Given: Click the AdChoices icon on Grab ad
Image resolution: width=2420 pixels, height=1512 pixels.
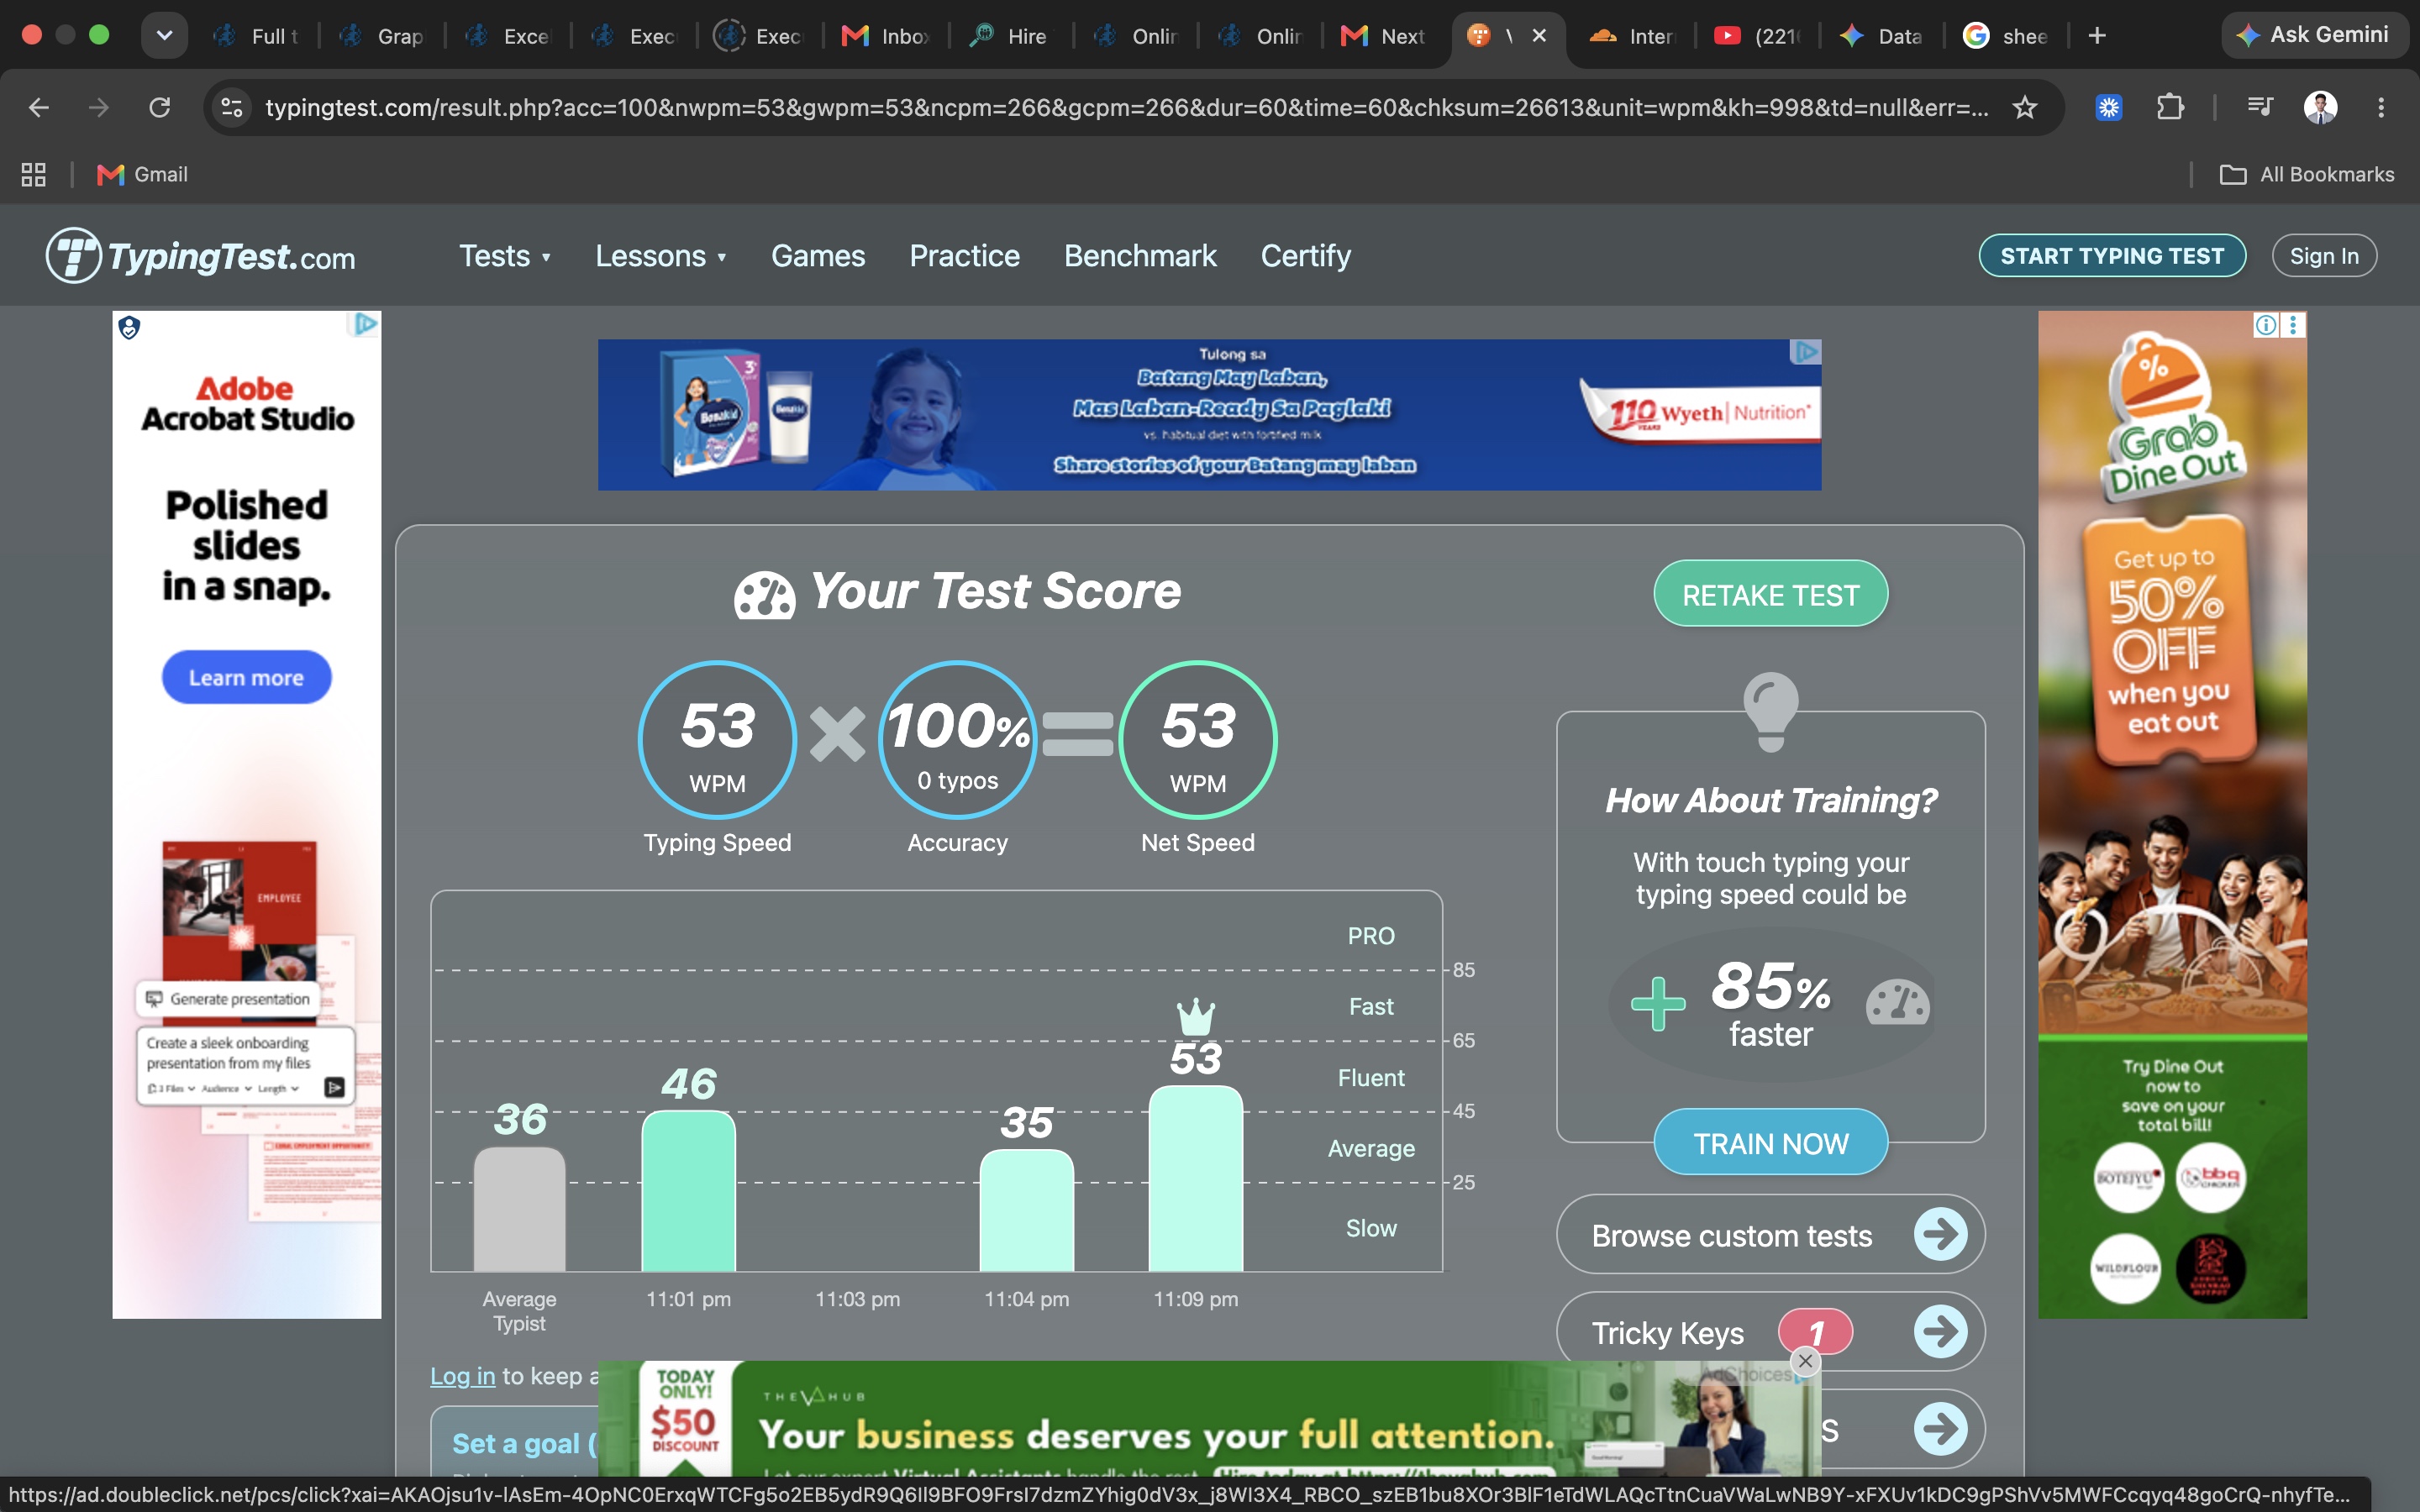Looking at the screenshot, I should [x=2266, y=325].
